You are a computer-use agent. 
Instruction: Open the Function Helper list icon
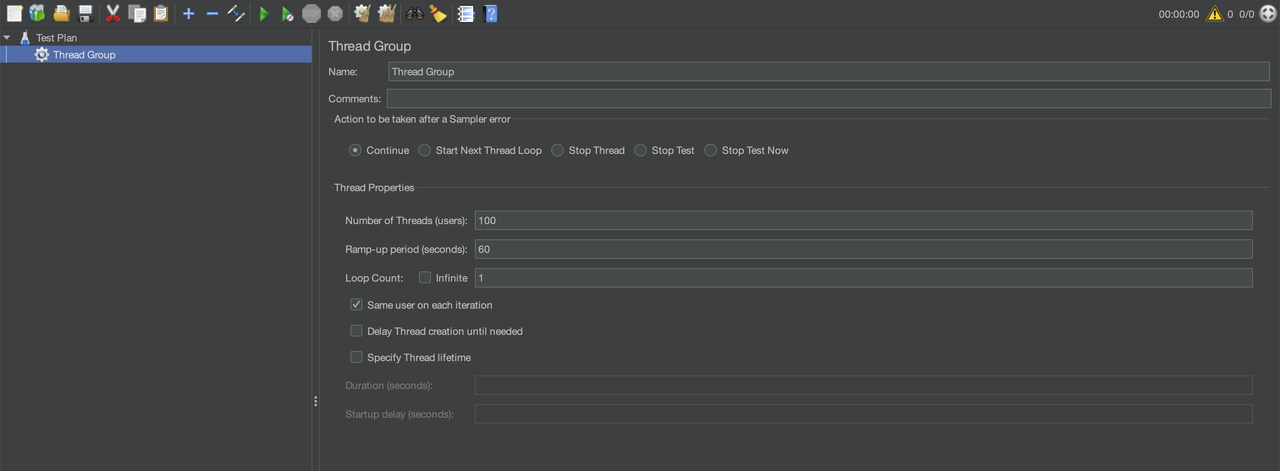pyautogui.click(x=465, y=14)
